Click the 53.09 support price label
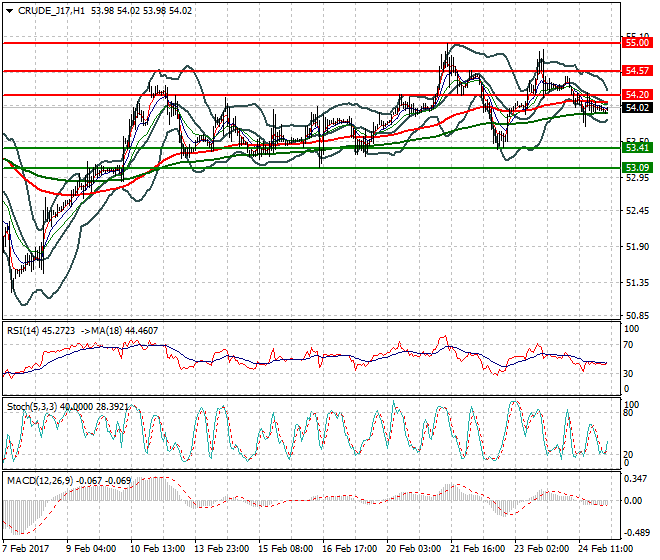The width and height of the screenshot is (660, 560). tap(637, 168)
